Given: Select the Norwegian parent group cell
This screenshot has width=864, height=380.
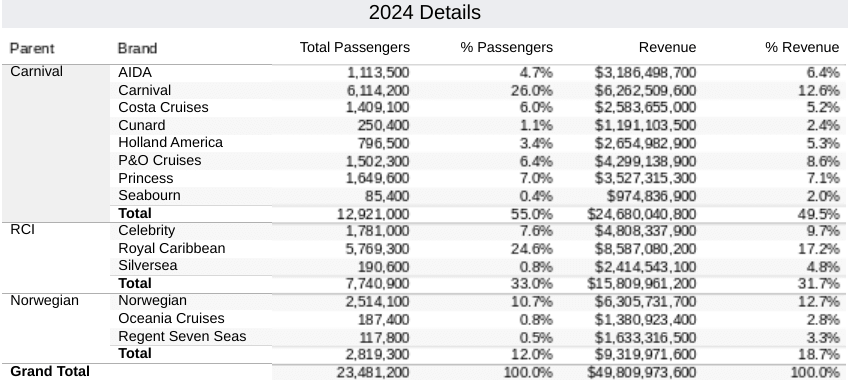Looking at the screenshot, I should click(x=56, y=328).
